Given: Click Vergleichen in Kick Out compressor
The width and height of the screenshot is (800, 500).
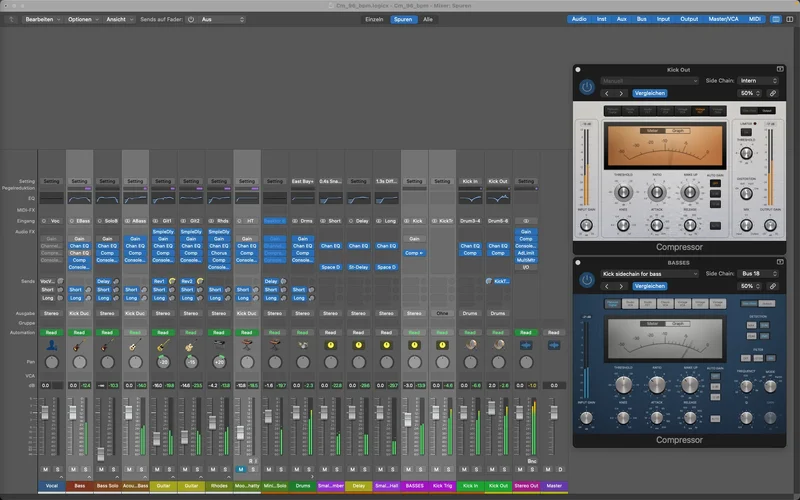Looking at the screenshot, I should pyautogui.click(x=649, y=93).
